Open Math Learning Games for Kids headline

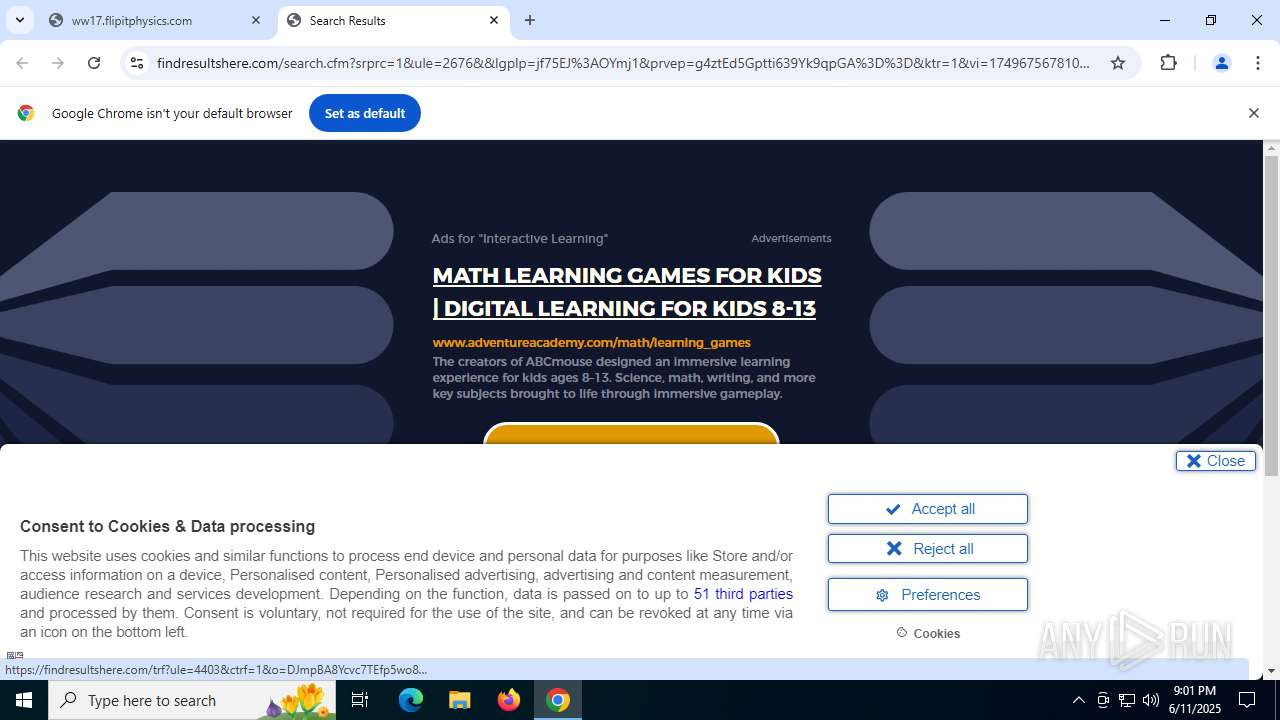point(627,291)
